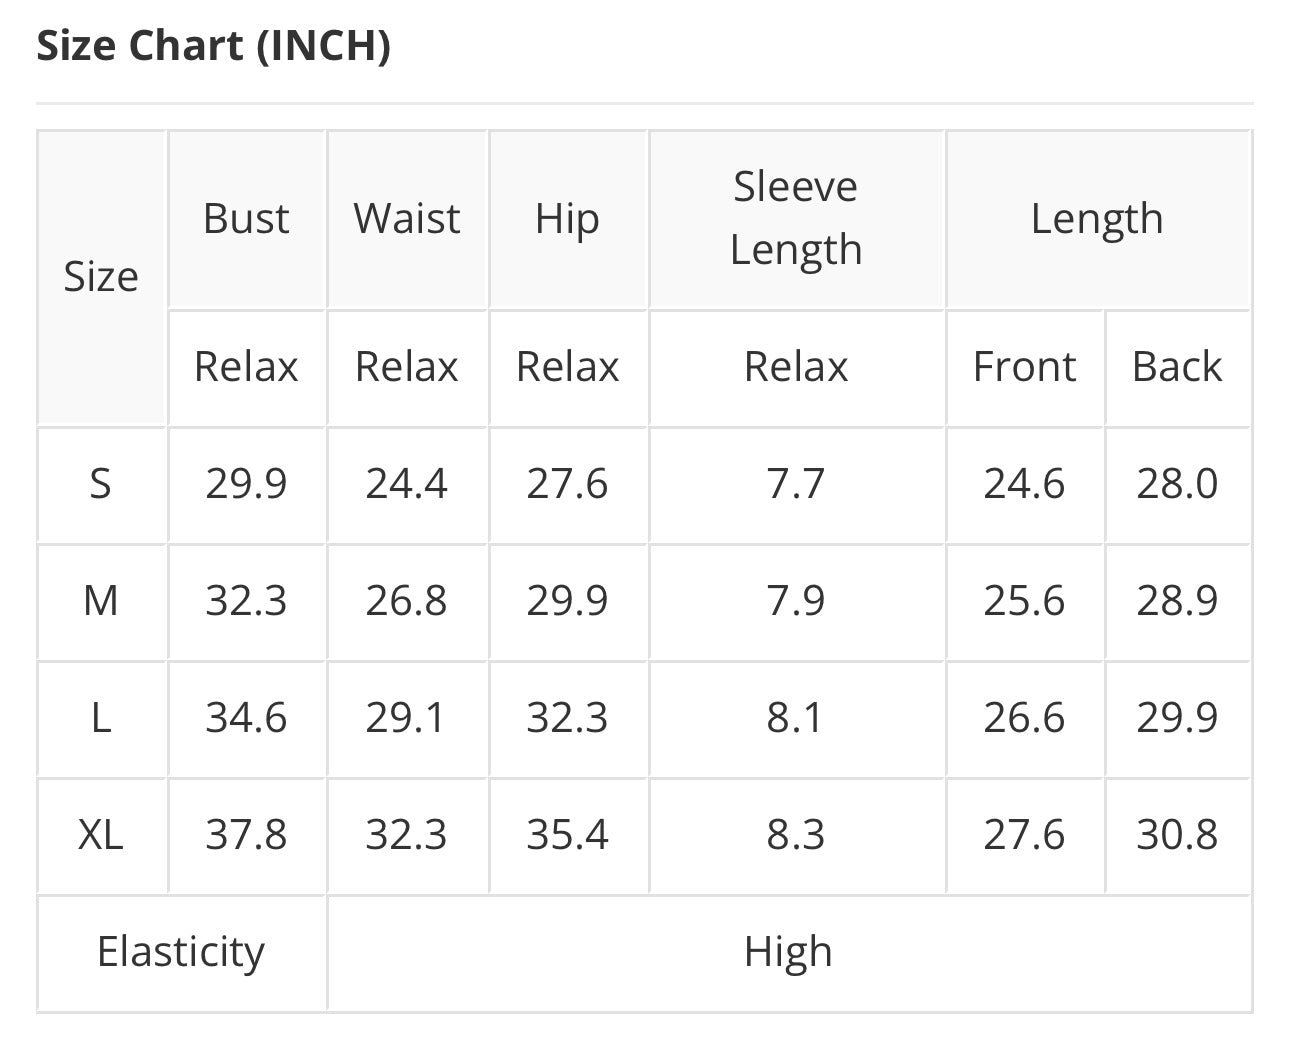Select the Waist column header
Image resolution: width=1290 pixels, height=1052 pixels.
pos(407,219)
